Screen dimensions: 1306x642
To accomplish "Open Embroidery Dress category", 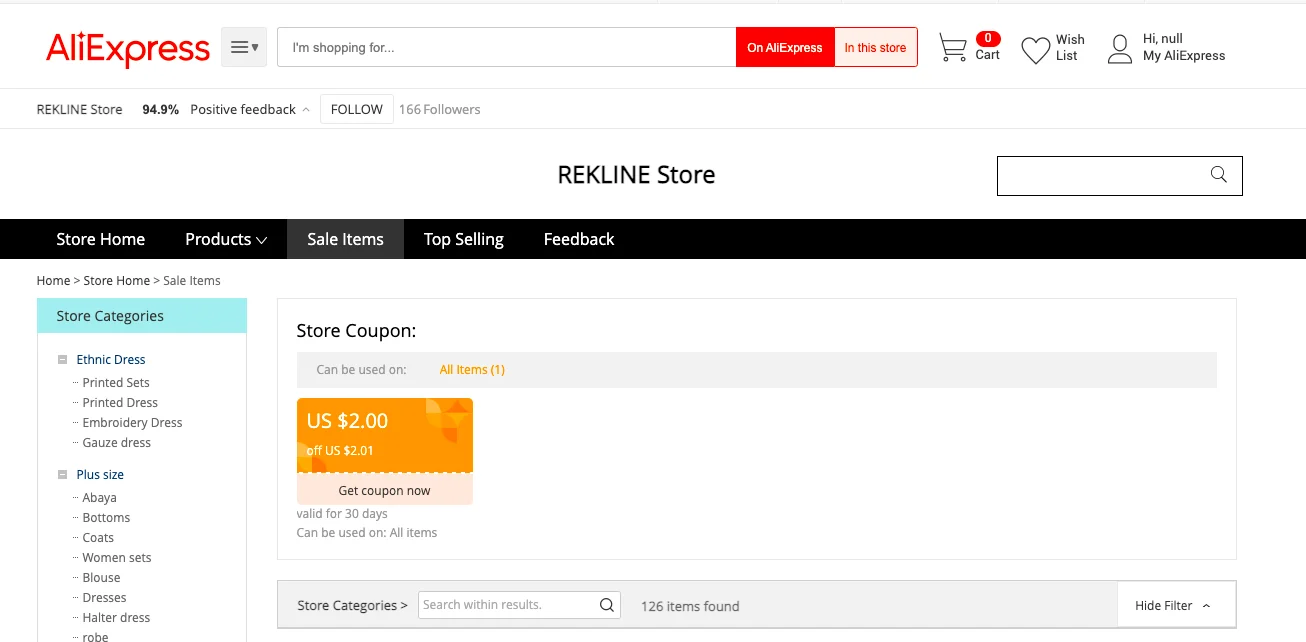I will click(x=133, y=423).
